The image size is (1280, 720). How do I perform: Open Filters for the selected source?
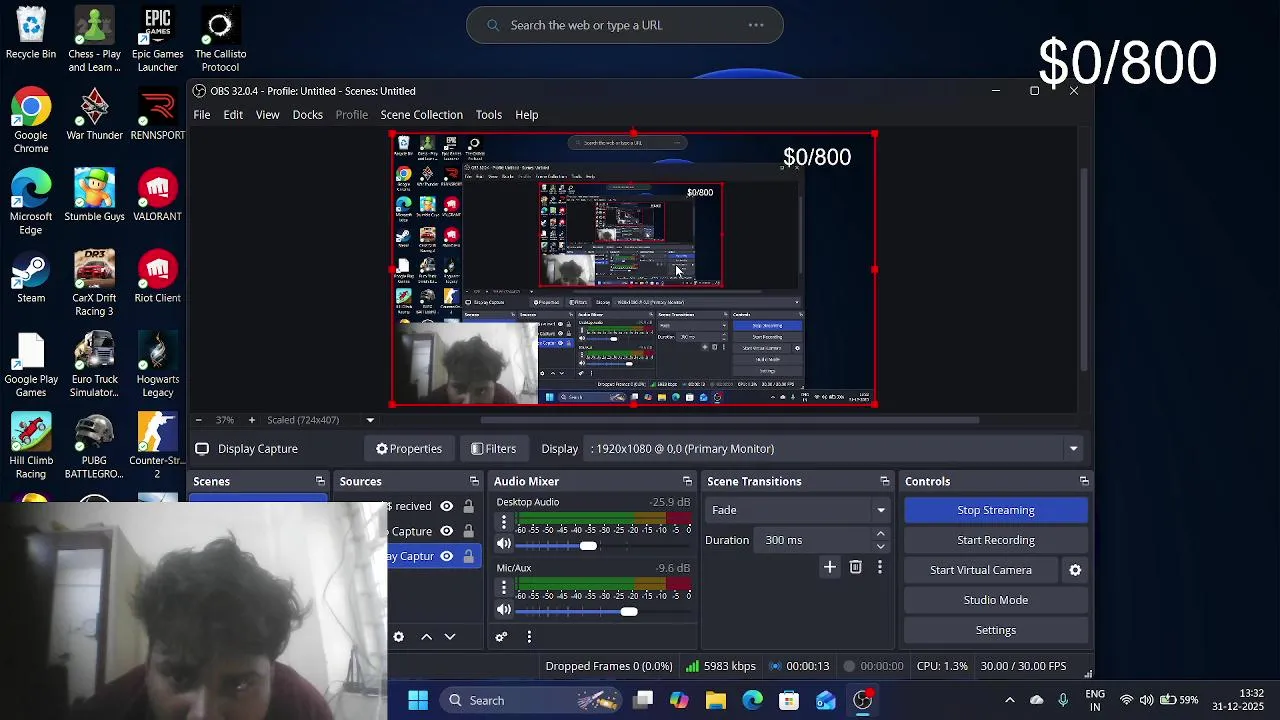pyautogui.click(x=493, y=449)
